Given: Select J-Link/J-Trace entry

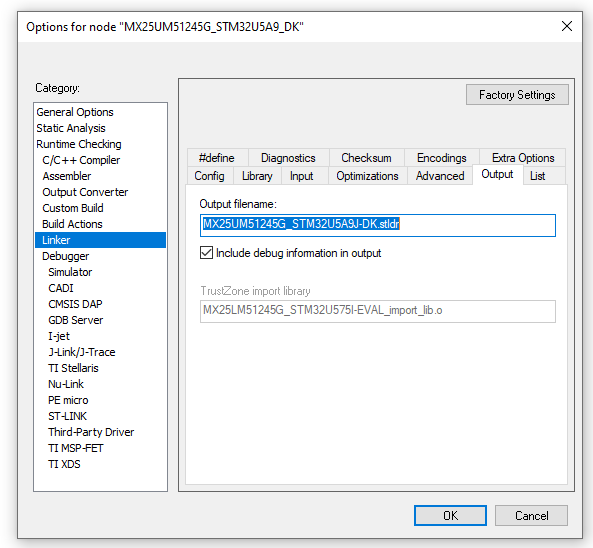Looking at the screenshot, I should coord(82,352).
